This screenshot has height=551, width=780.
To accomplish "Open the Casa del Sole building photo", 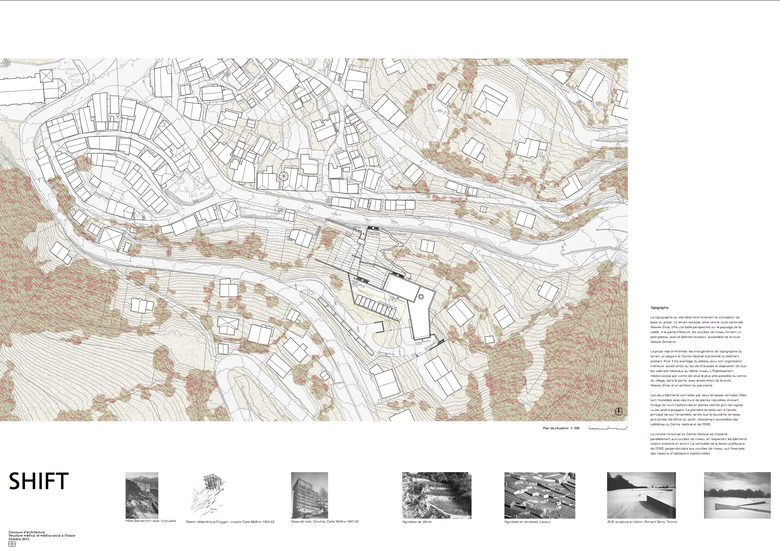I will tap(312, 495).
